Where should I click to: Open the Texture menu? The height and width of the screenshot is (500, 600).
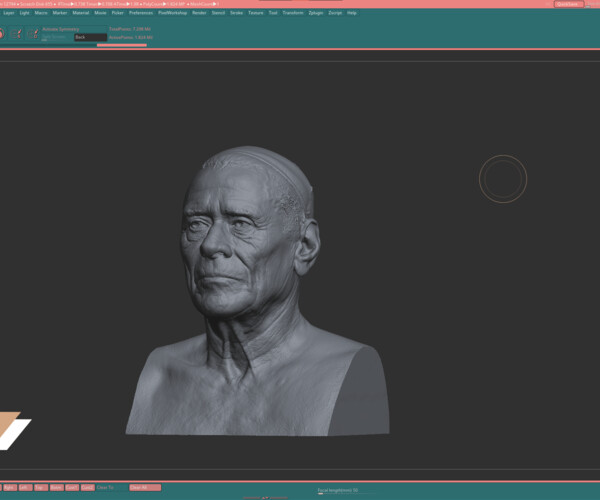(256, 13)
